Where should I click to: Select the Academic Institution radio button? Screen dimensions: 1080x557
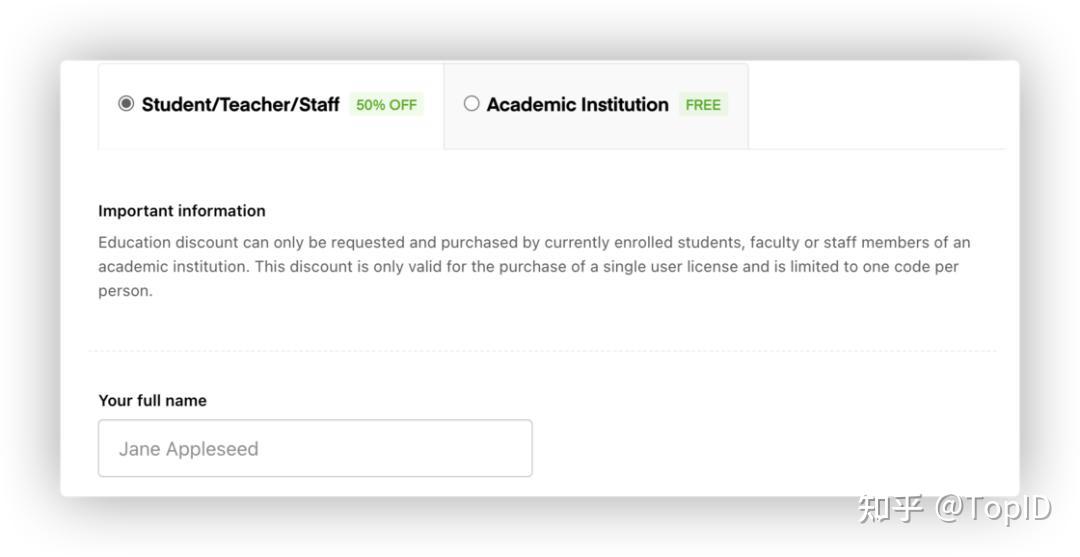[472, 104]
